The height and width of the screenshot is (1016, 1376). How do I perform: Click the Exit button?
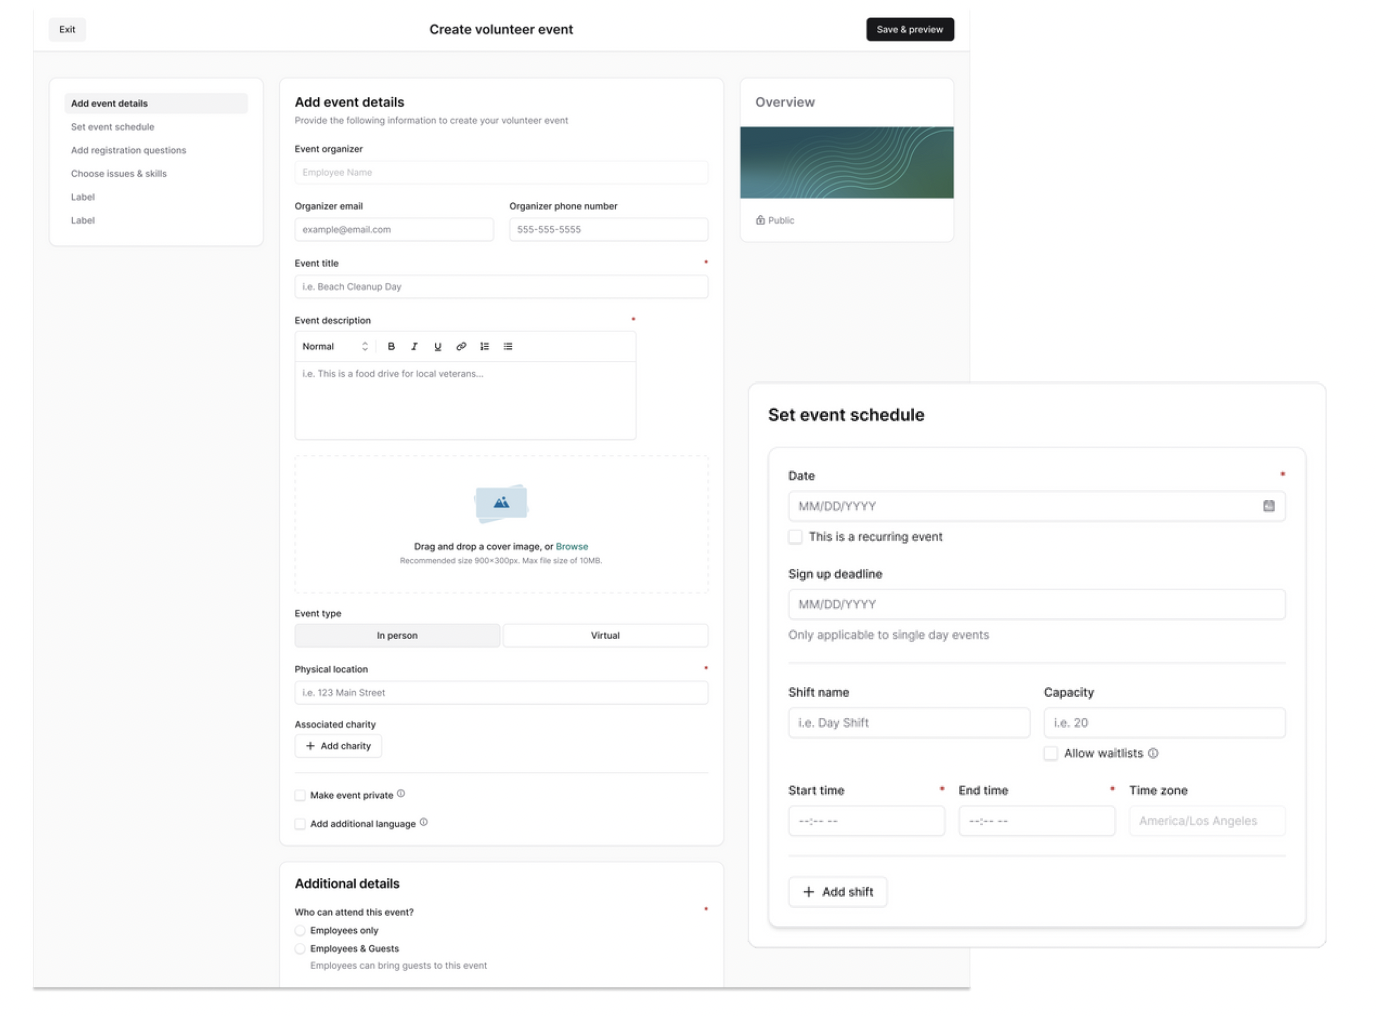(67, 30)
